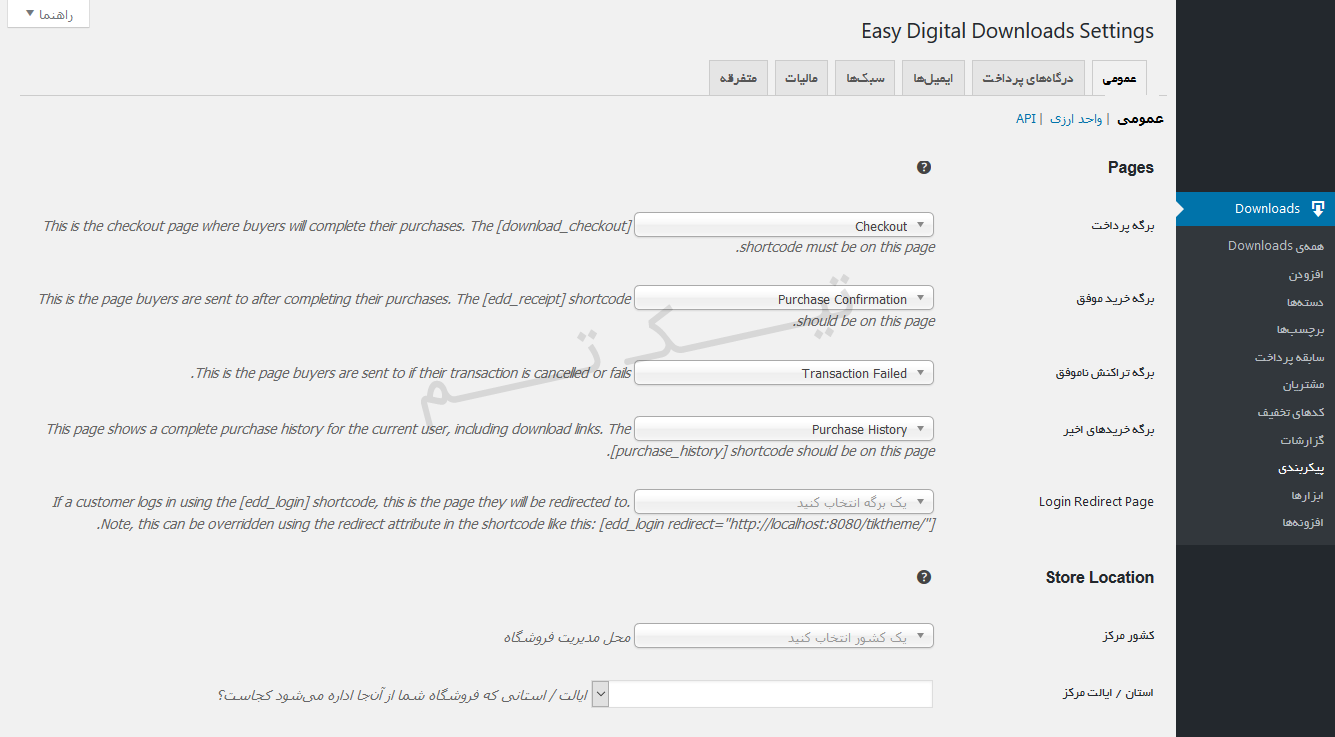This screenshot has width=1335, height=737.
Task: Click the Easy Digital Downloads Settings heading
Action: point(1007,31)
